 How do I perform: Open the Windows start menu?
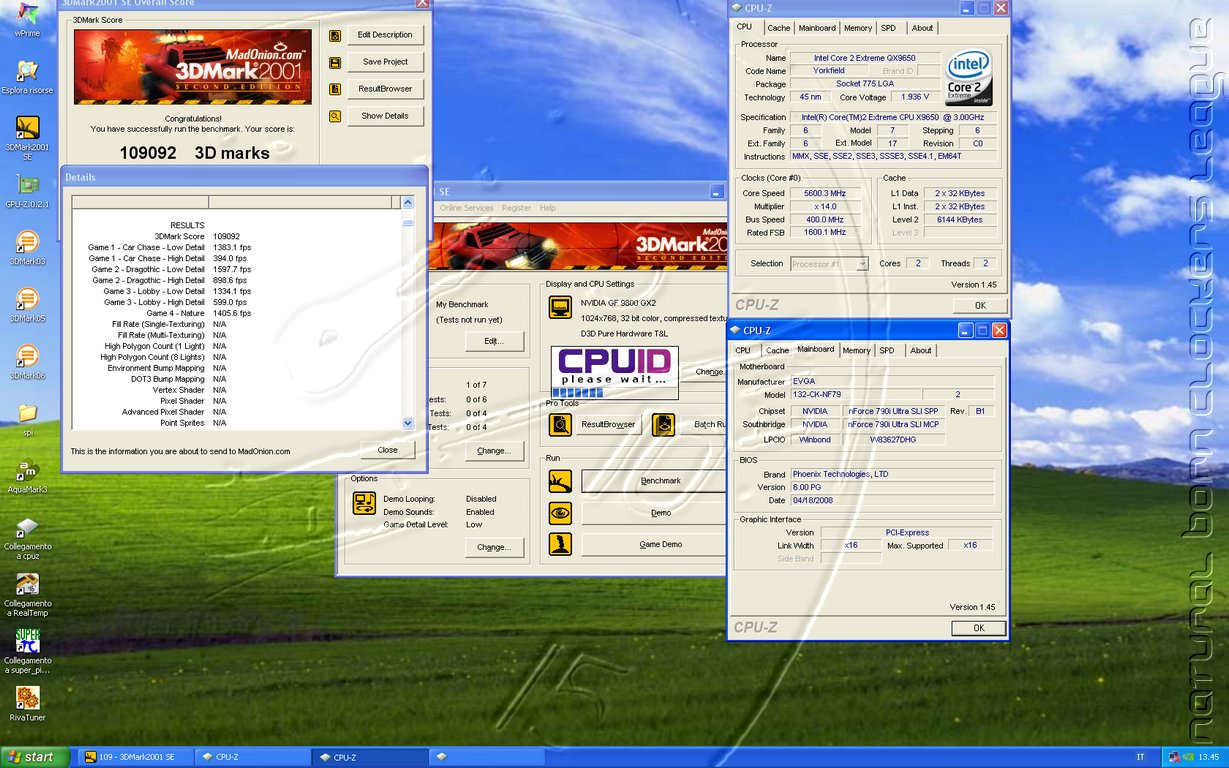coord(35,757)
